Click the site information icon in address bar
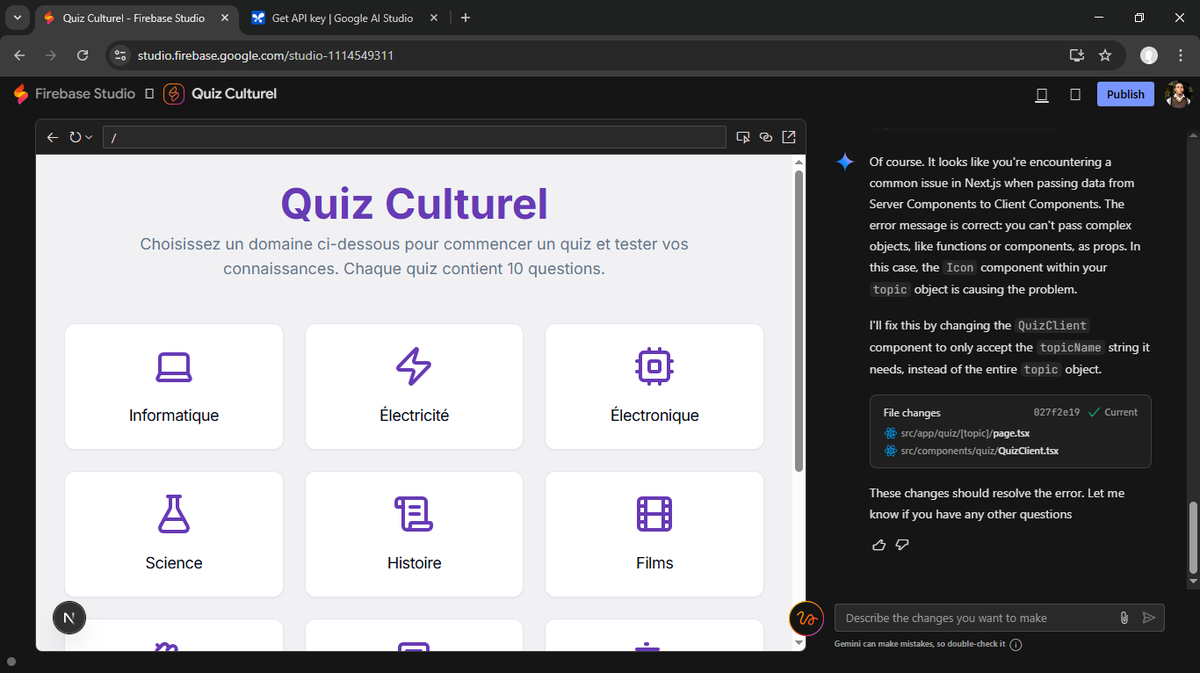 (120, 55)
